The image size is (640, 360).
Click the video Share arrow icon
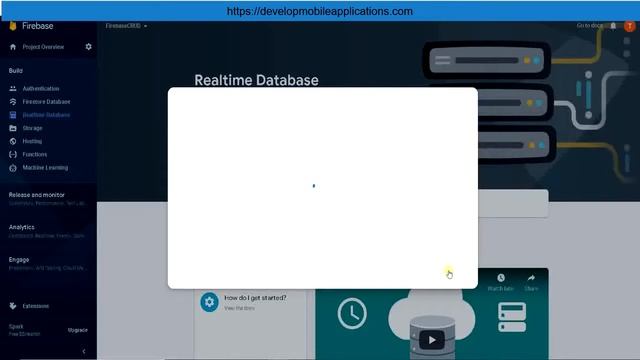[x=531, y=278]
